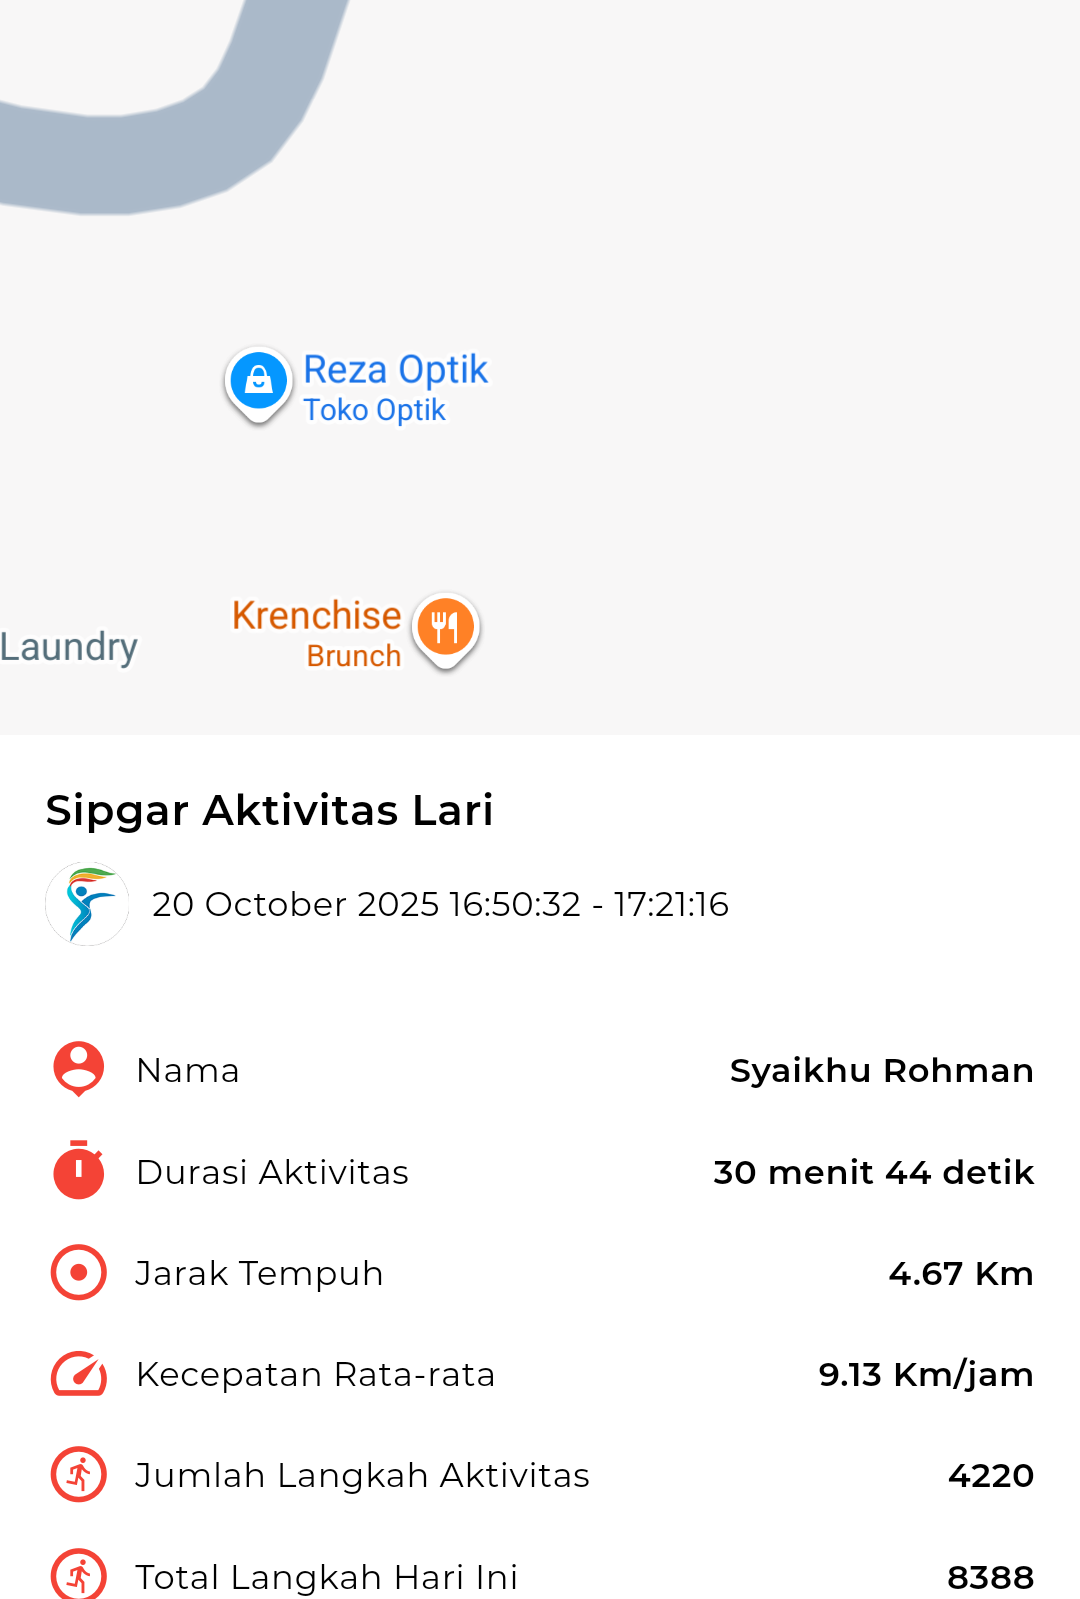Tap the activity date and time text
Viewport: 1080px width, 1599px height.
click(440, 904)
